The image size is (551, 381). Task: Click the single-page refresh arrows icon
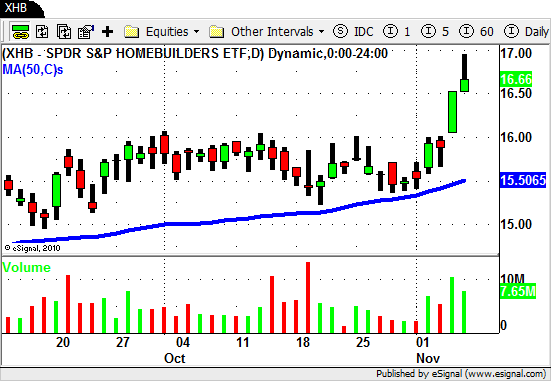43,32
